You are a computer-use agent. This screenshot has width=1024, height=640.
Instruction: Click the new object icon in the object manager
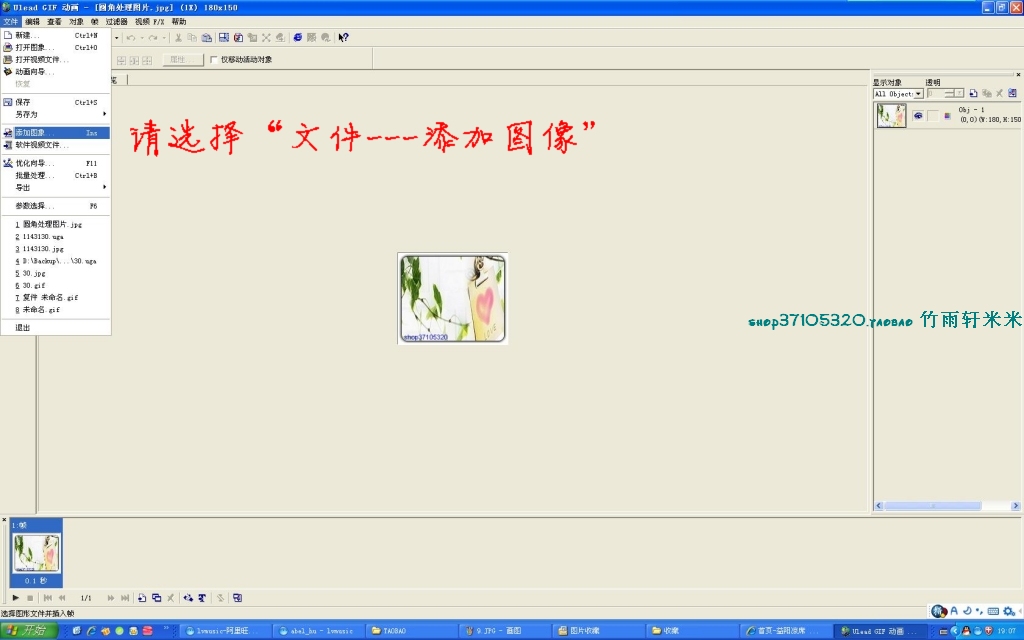point(973,93)
